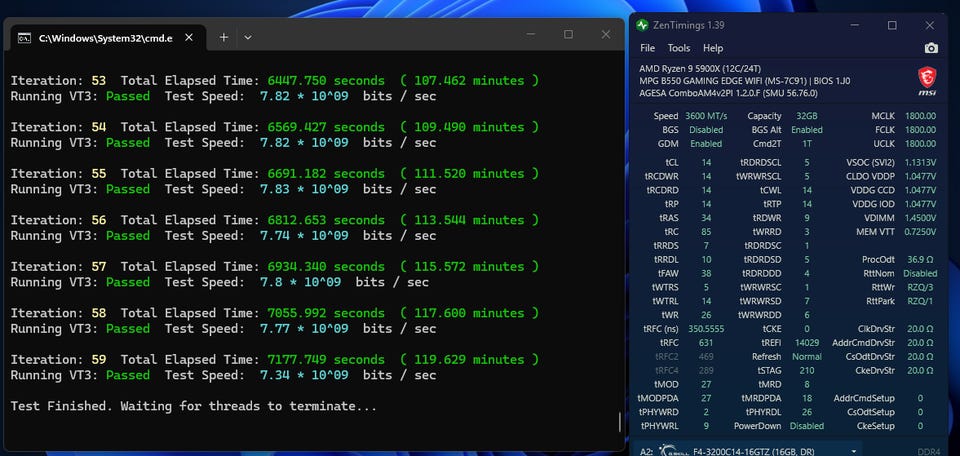Open a new terminal tab

click(x=223, y=37)
